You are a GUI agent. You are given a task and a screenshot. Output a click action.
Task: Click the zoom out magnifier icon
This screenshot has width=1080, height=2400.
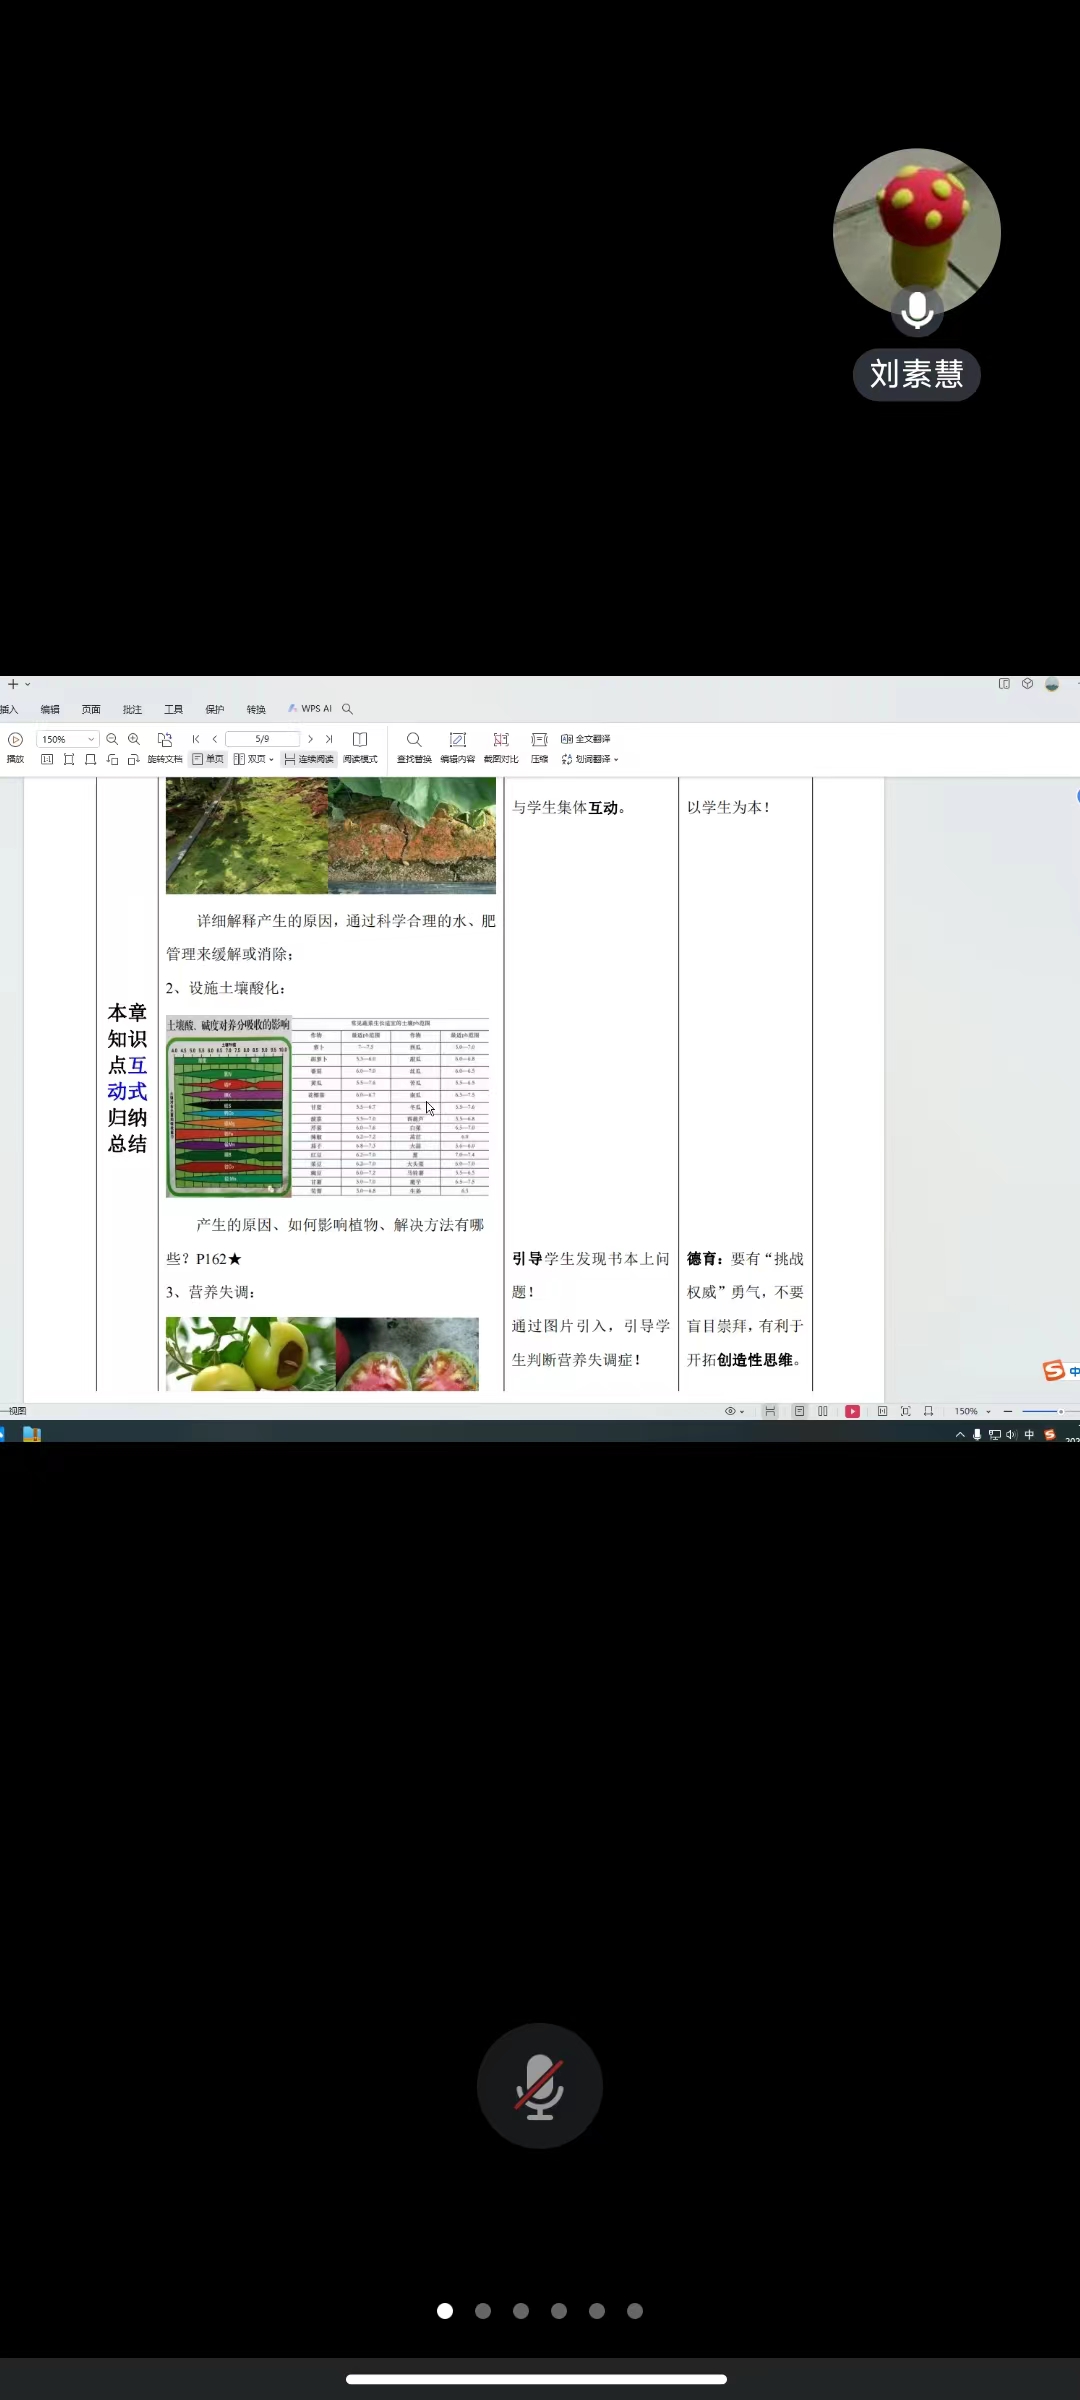[112, 739]
